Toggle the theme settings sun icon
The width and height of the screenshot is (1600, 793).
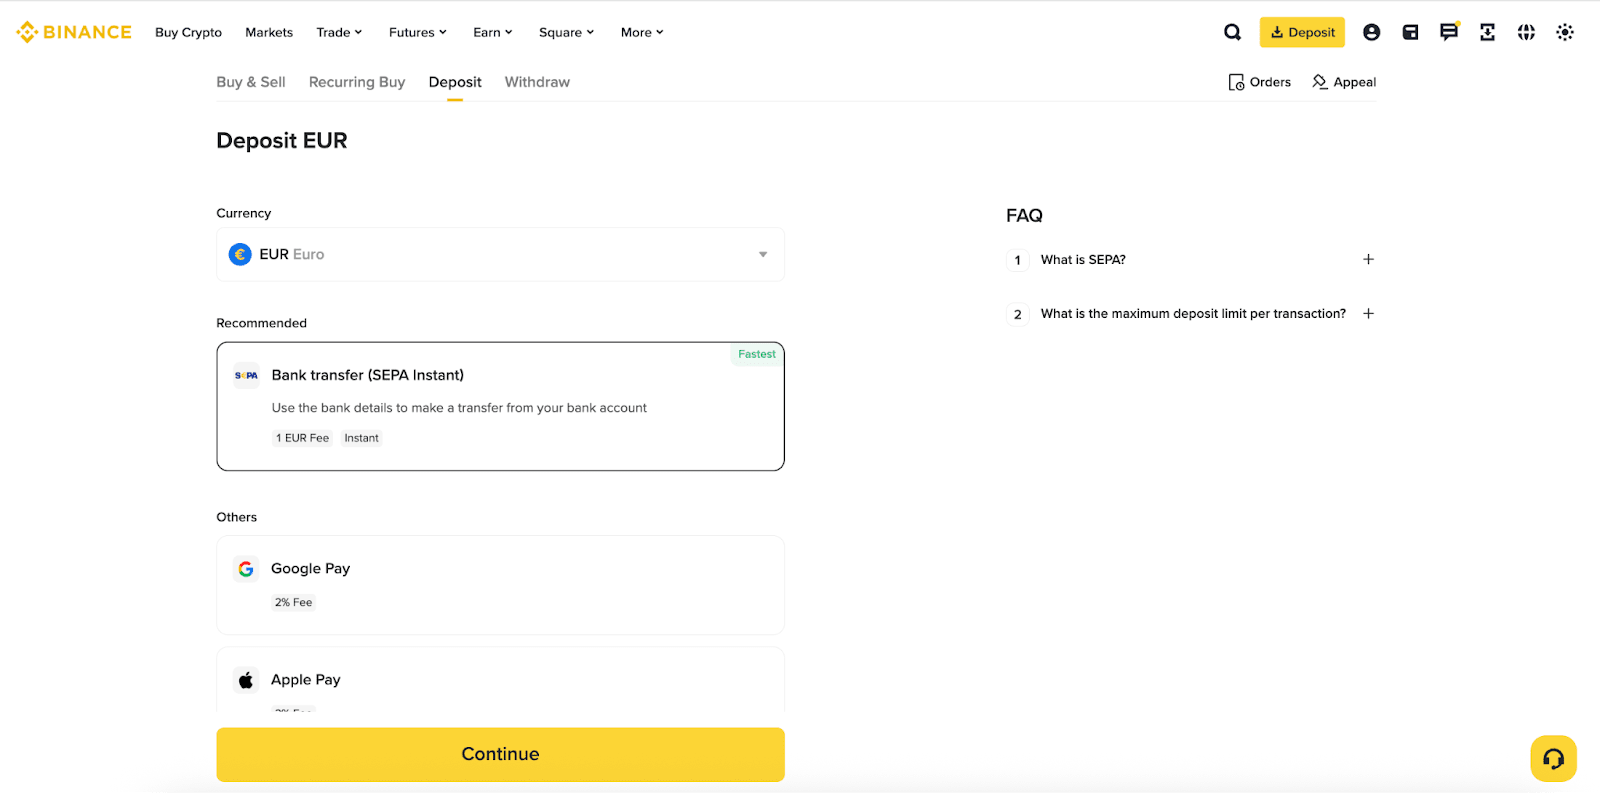click(1565, 32)
